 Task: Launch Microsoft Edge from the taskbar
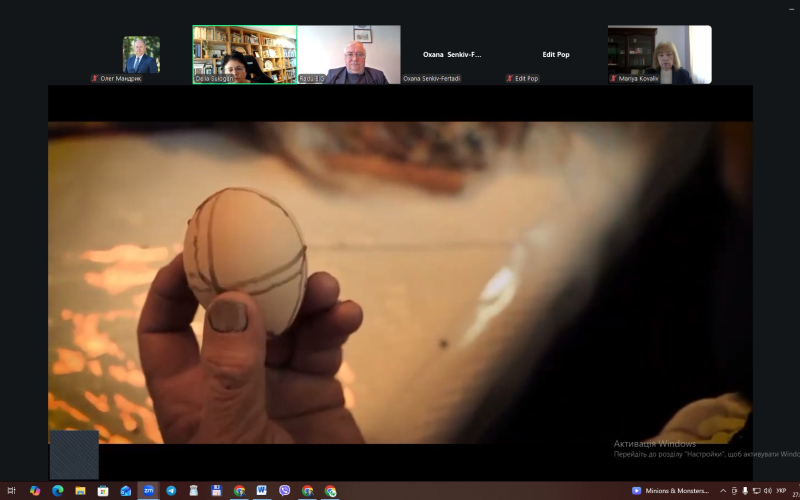point(57,491)
